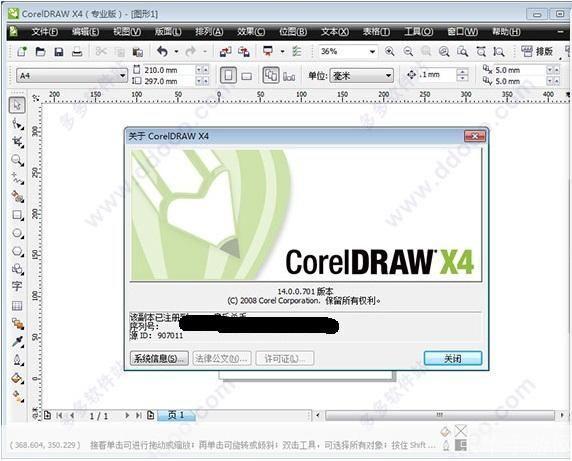Click the Open folder icon
This screenshot has height=461, width=572.
tap(40, 52)
